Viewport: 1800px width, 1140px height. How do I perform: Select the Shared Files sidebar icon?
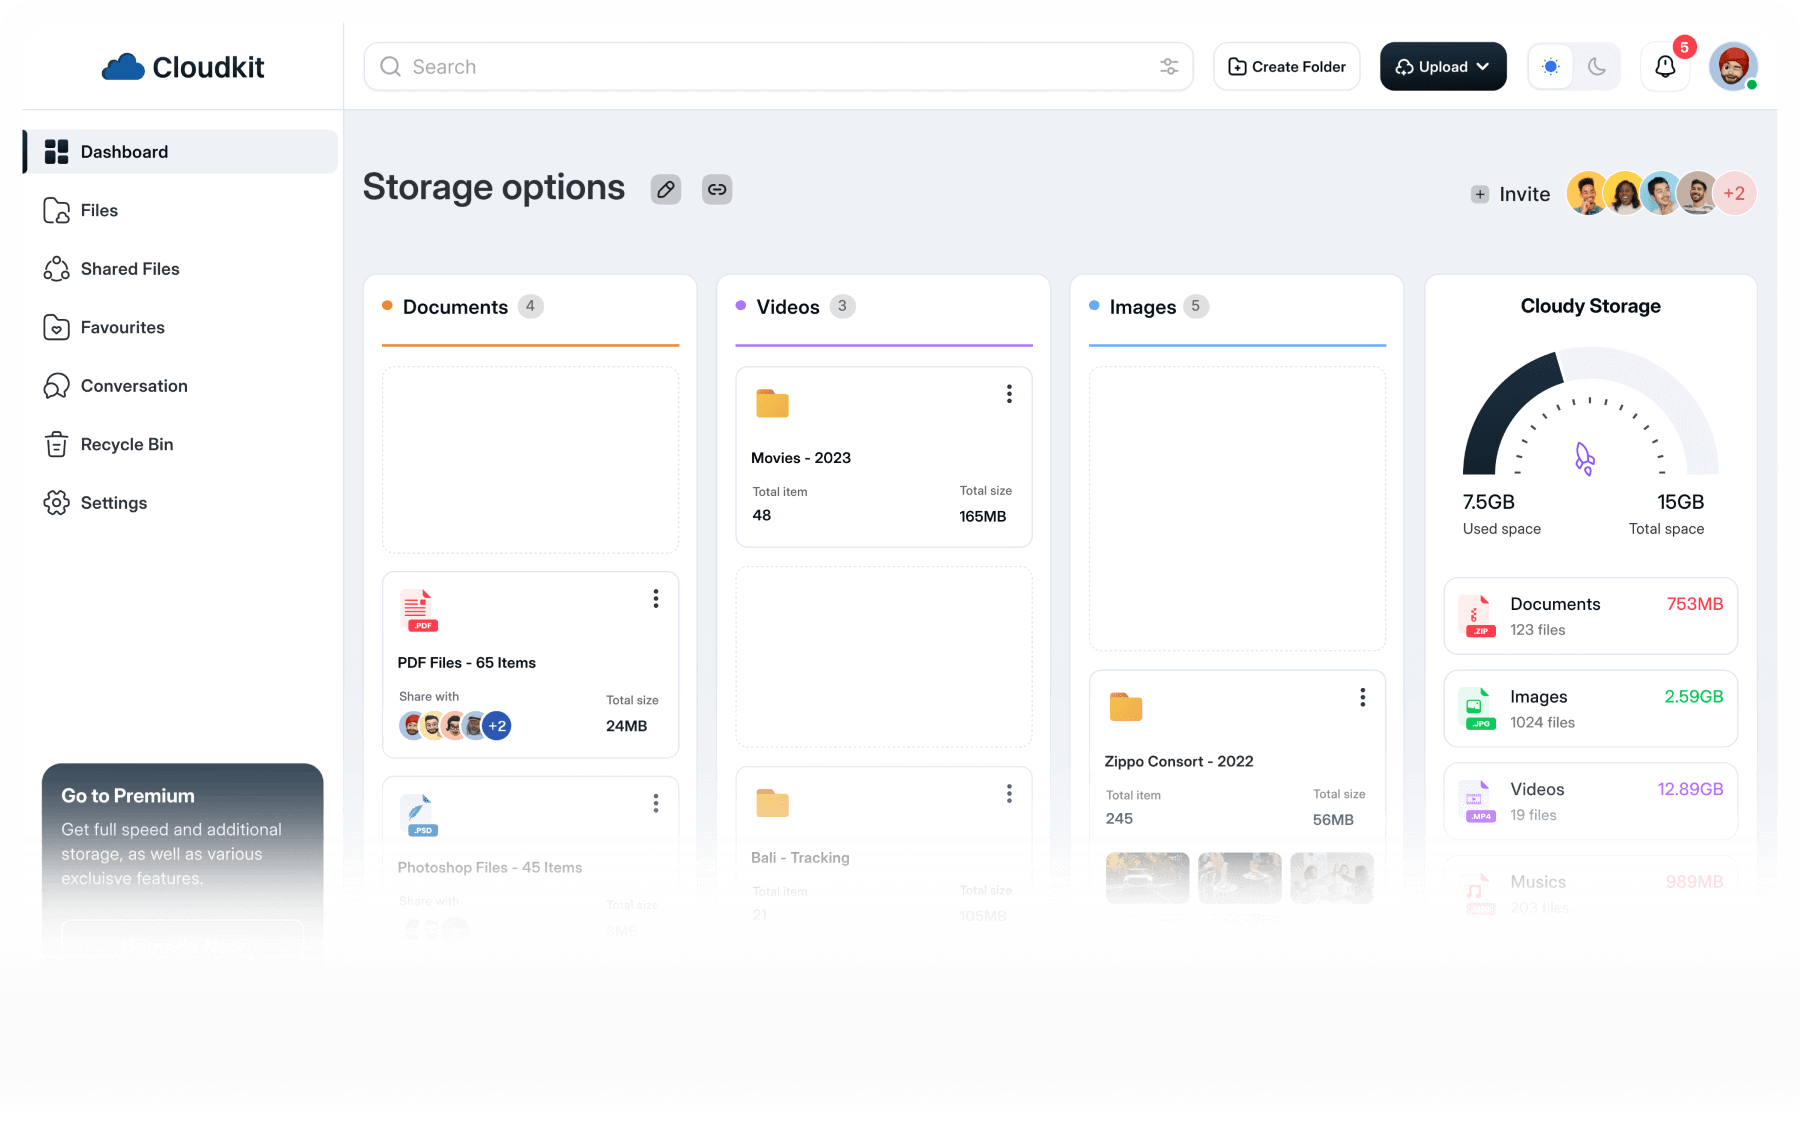point(57,268)
